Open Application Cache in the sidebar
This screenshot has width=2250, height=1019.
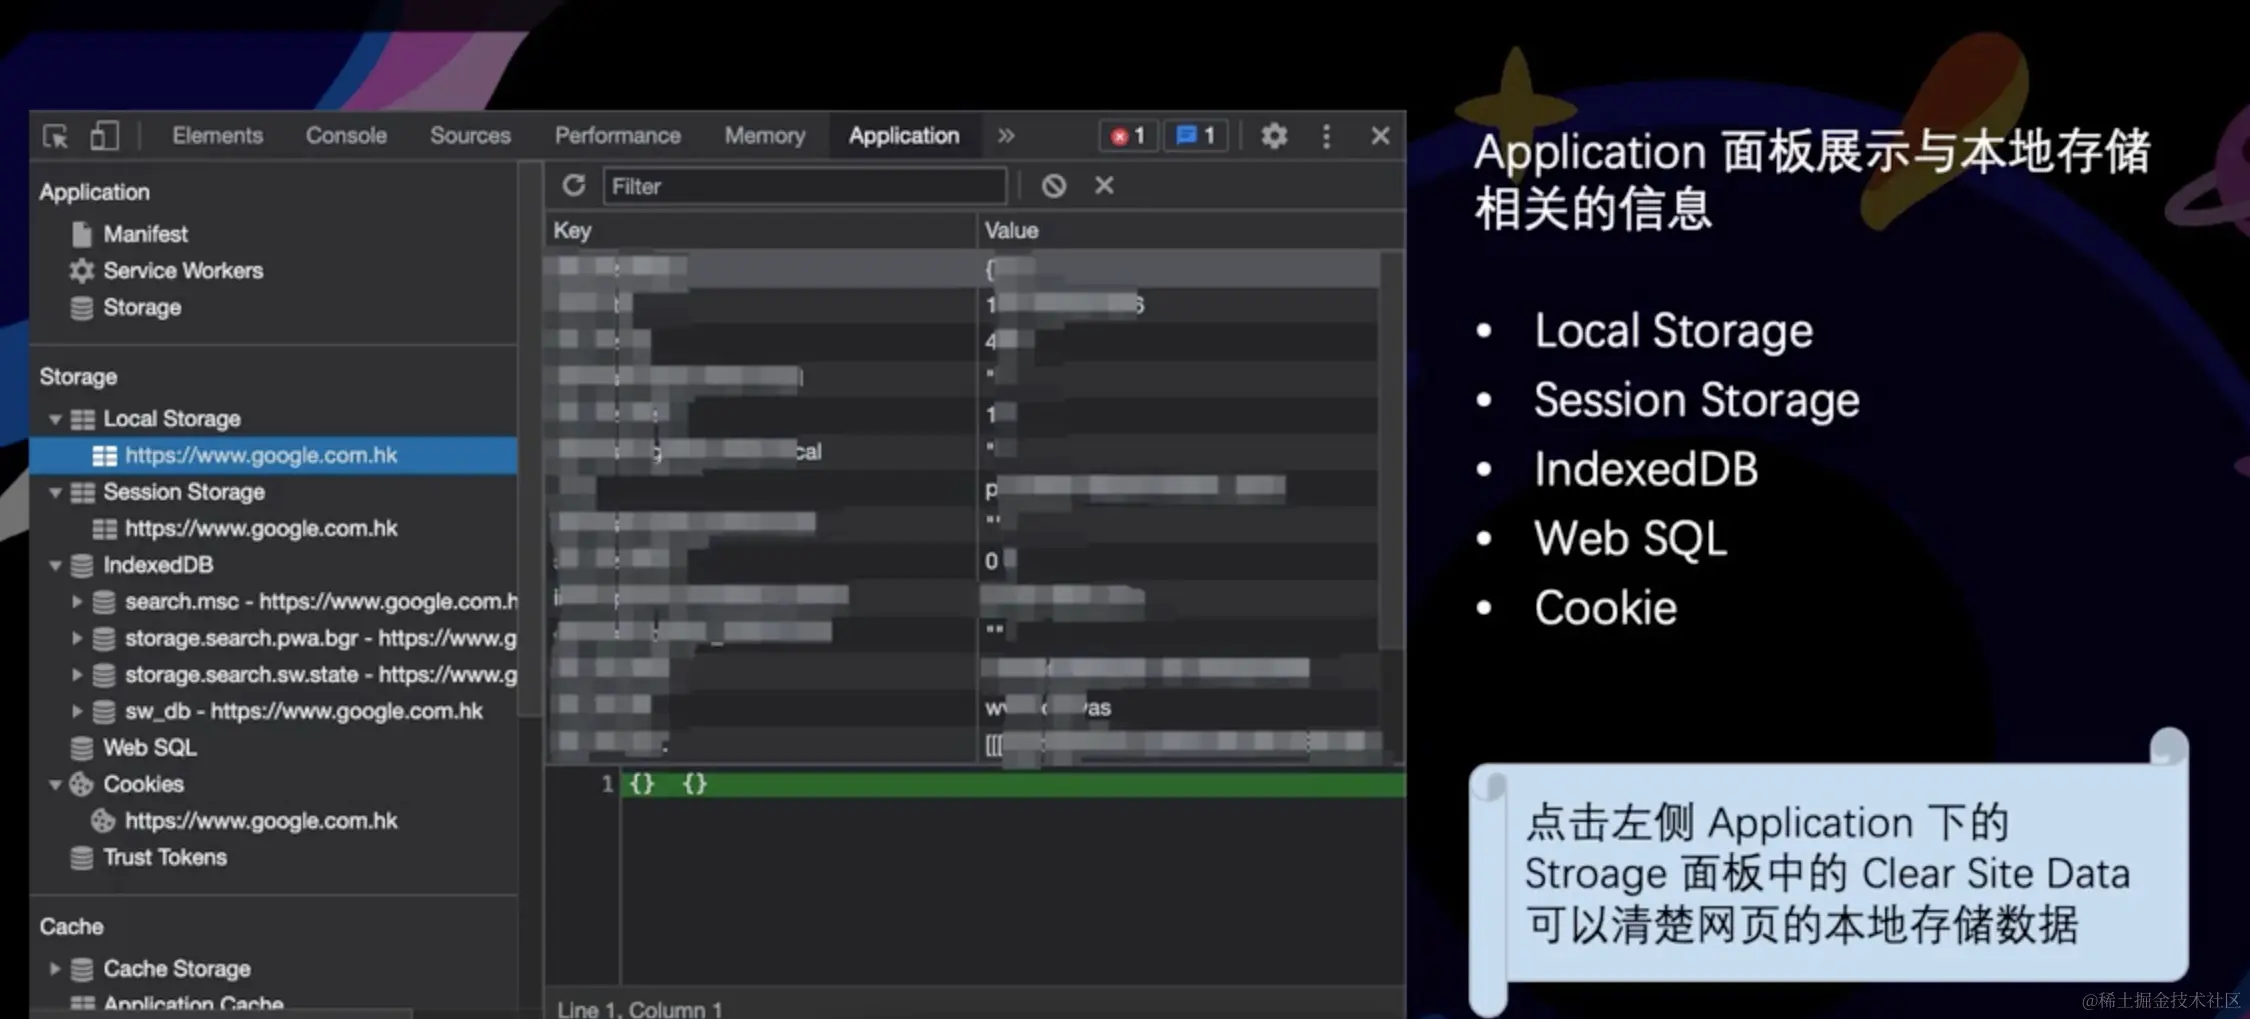tap(193, 1004)
